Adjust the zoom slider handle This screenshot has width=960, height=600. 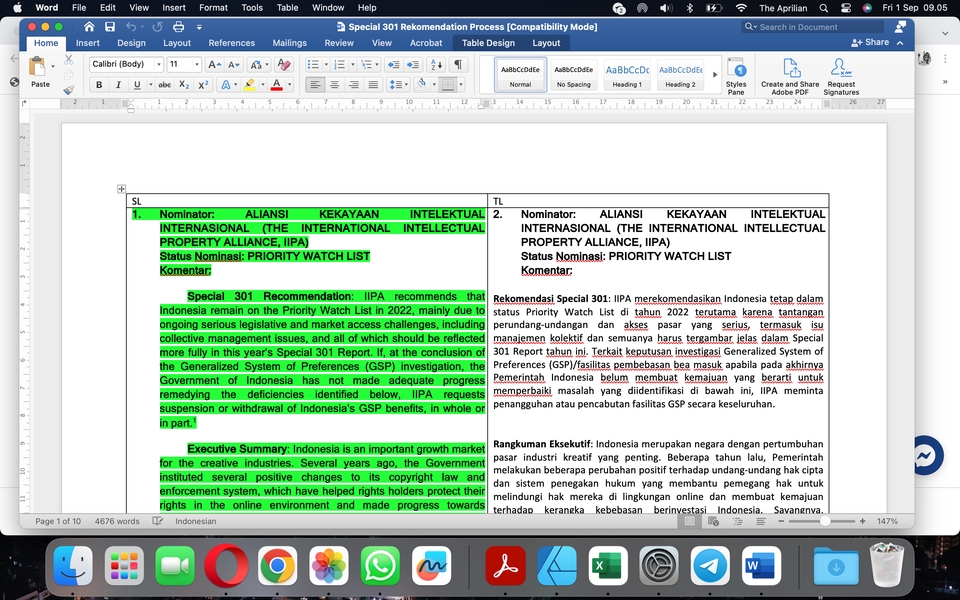(825, 521)
